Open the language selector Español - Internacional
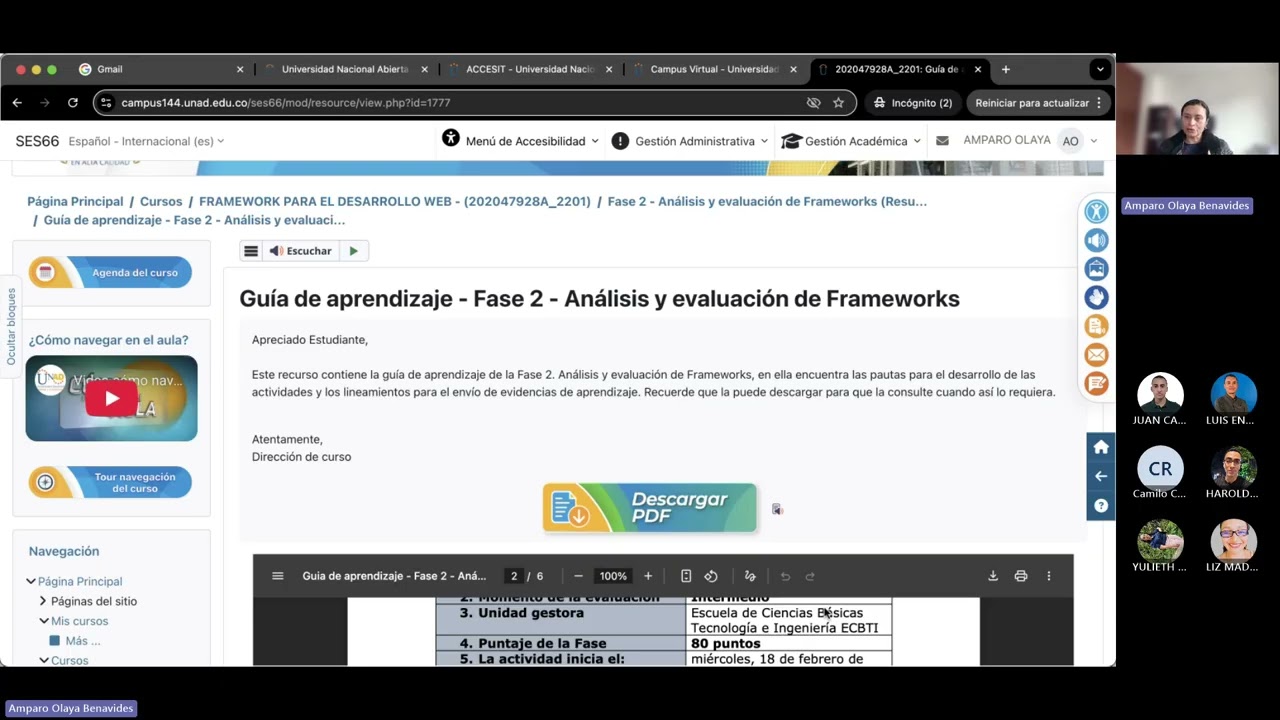Viewport: 1280px width, 720px height. point(146,141)
